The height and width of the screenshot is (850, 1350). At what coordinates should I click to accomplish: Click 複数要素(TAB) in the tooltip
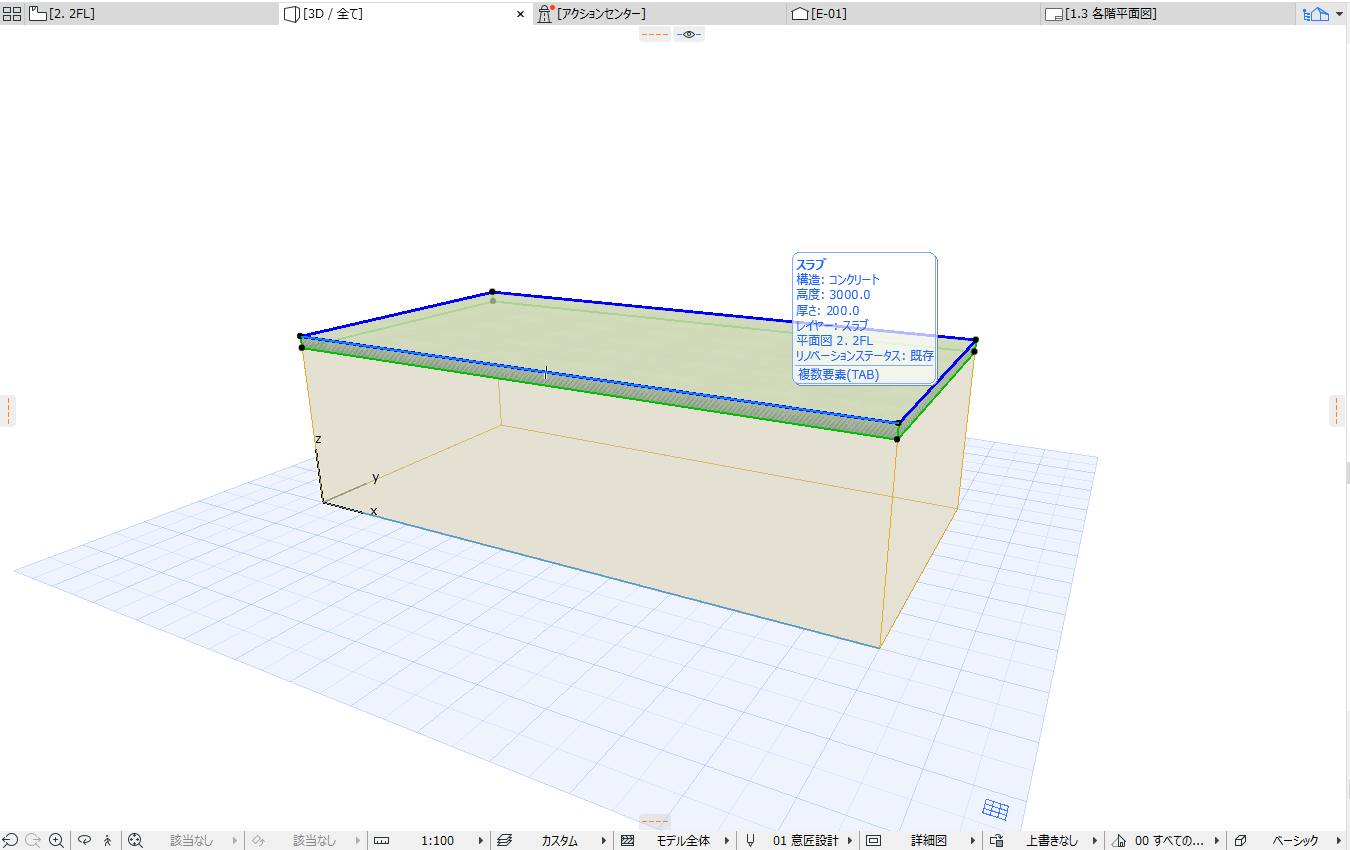pyautogui.click(x=838, y=375)
